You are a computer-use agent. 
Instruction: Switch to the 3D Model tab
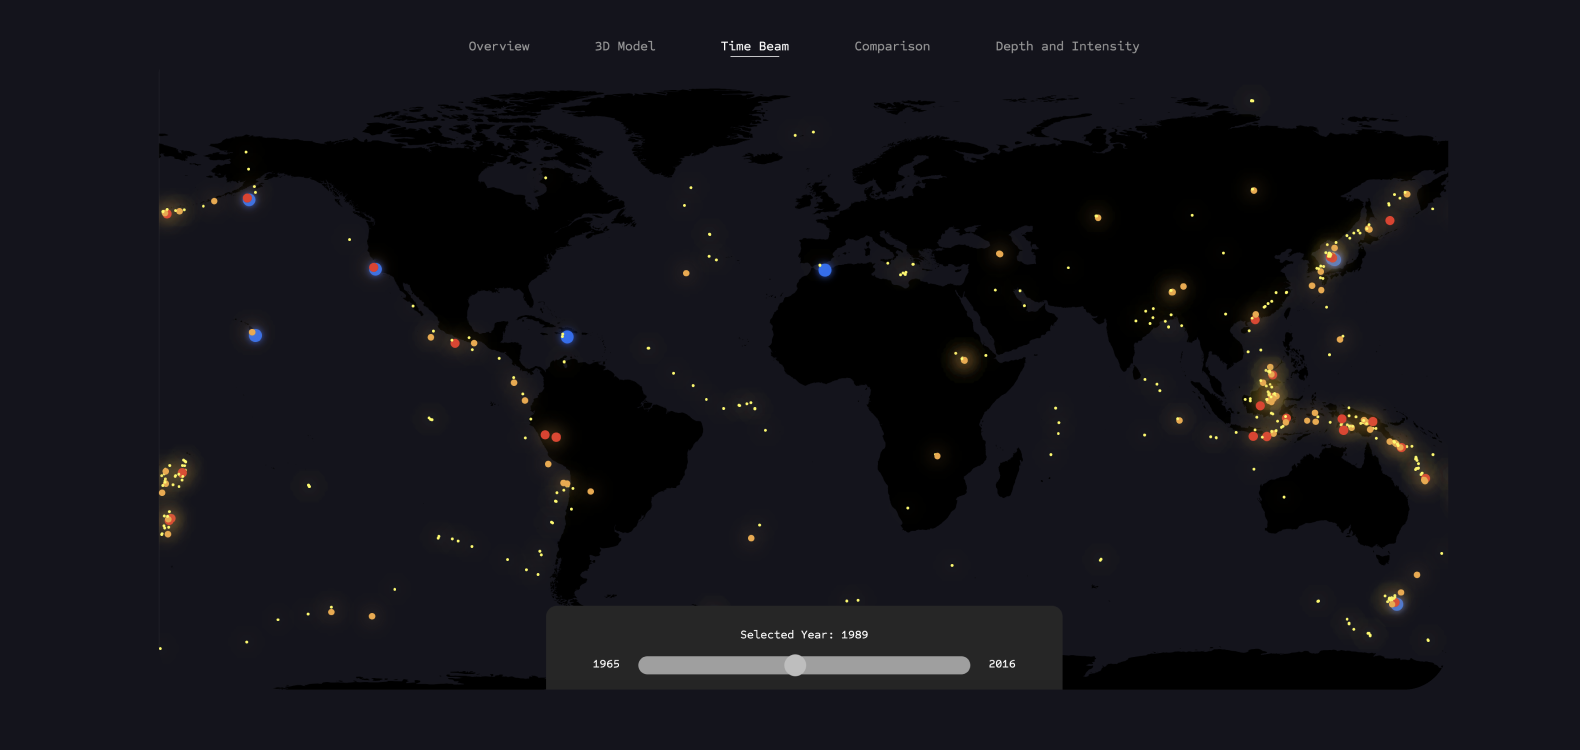tap(625, 46)
